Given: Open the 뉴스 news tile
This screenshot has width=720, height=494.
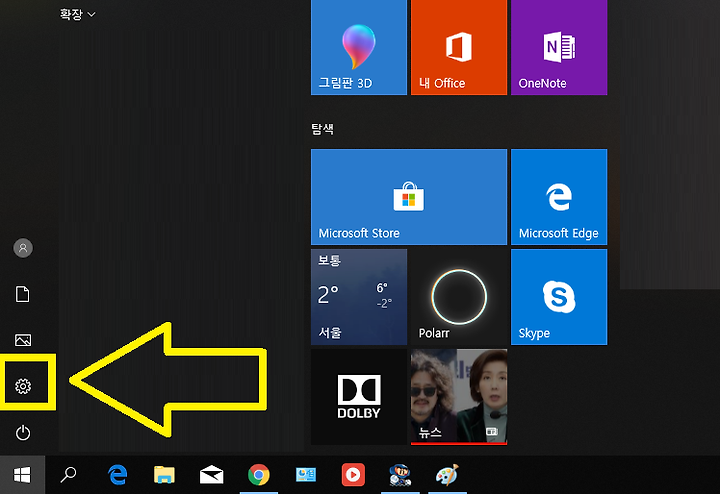Looking at the screenshot, I should tap(459, 397).
